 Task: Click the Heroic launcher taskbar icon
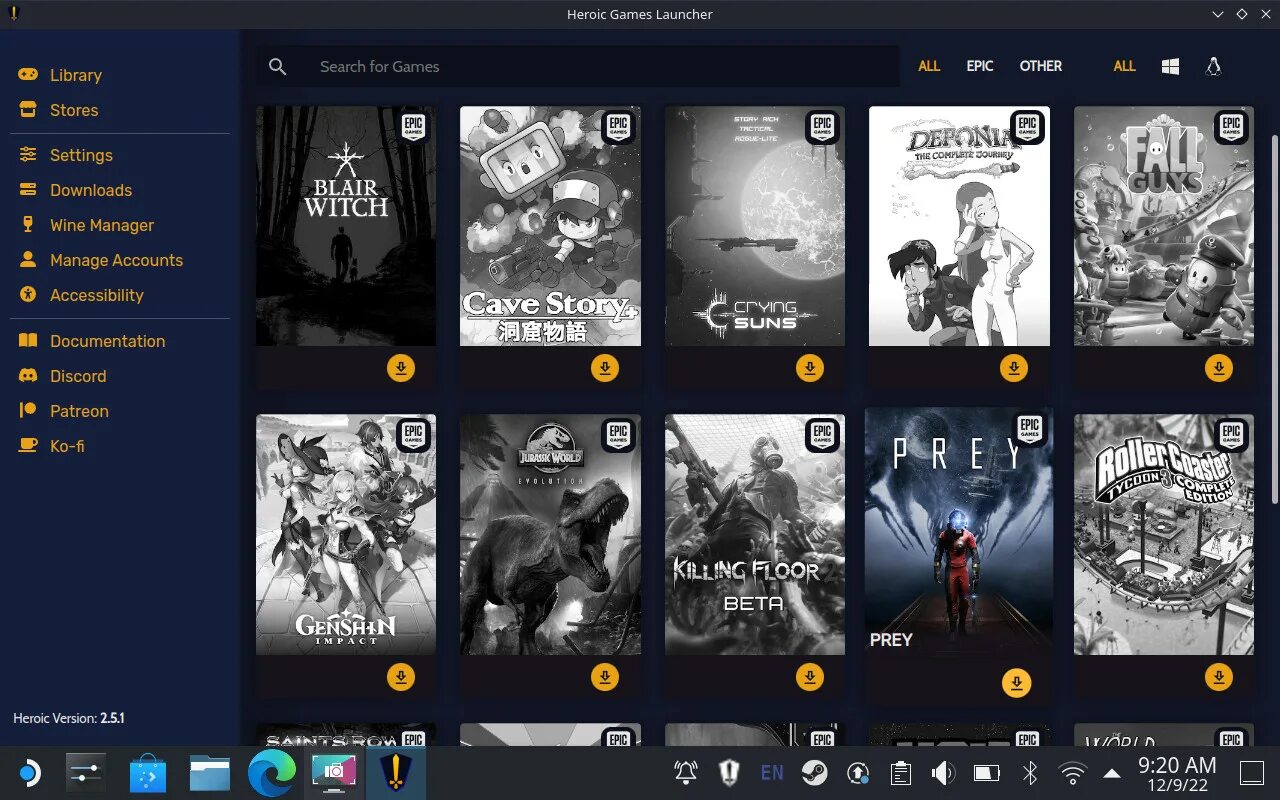point(396,773)
